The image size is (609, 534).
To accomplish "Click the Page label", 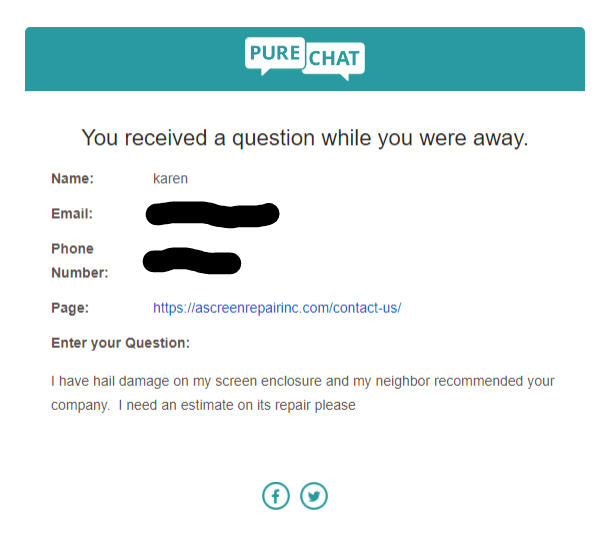I will (70, 308).
